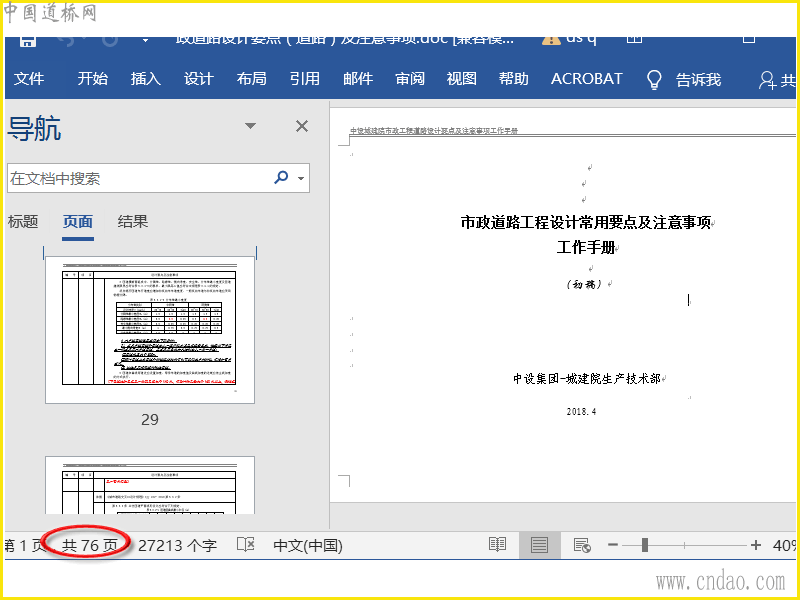Switch to the 插入 ribbon tab
The width and height of the screenshot is (800, 600).
pyautogui.click(x=145, y=79)
